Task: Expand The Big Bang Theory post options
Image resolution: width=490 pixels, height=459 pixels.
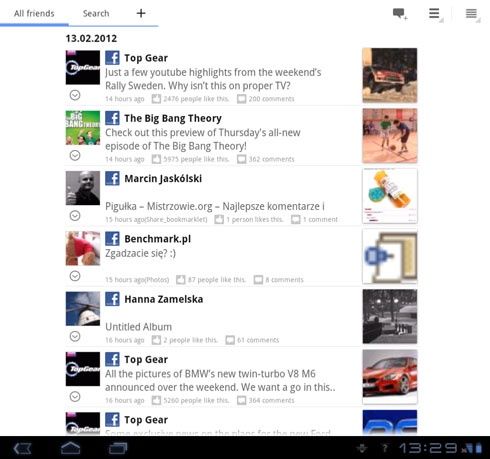Action: (75, 155)
